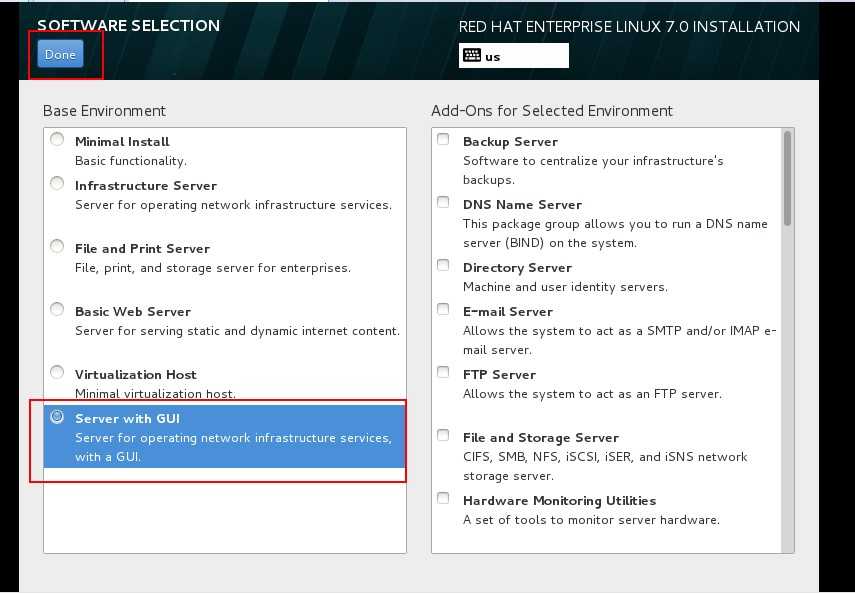Enable the Backup Server add-on checkbox
The image size is (855, 594).
tap(443, 140)
